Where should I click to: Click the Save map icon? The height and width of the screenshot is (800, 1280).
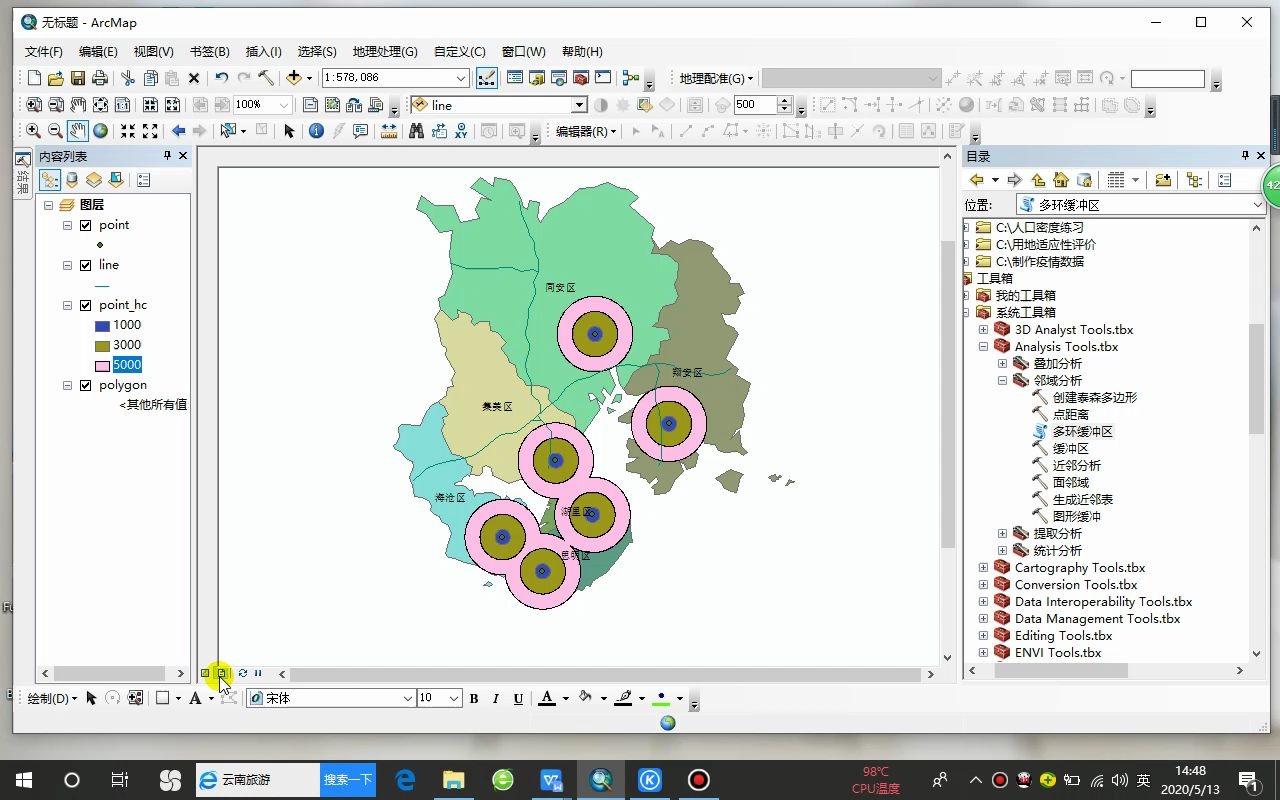(78, 78)
